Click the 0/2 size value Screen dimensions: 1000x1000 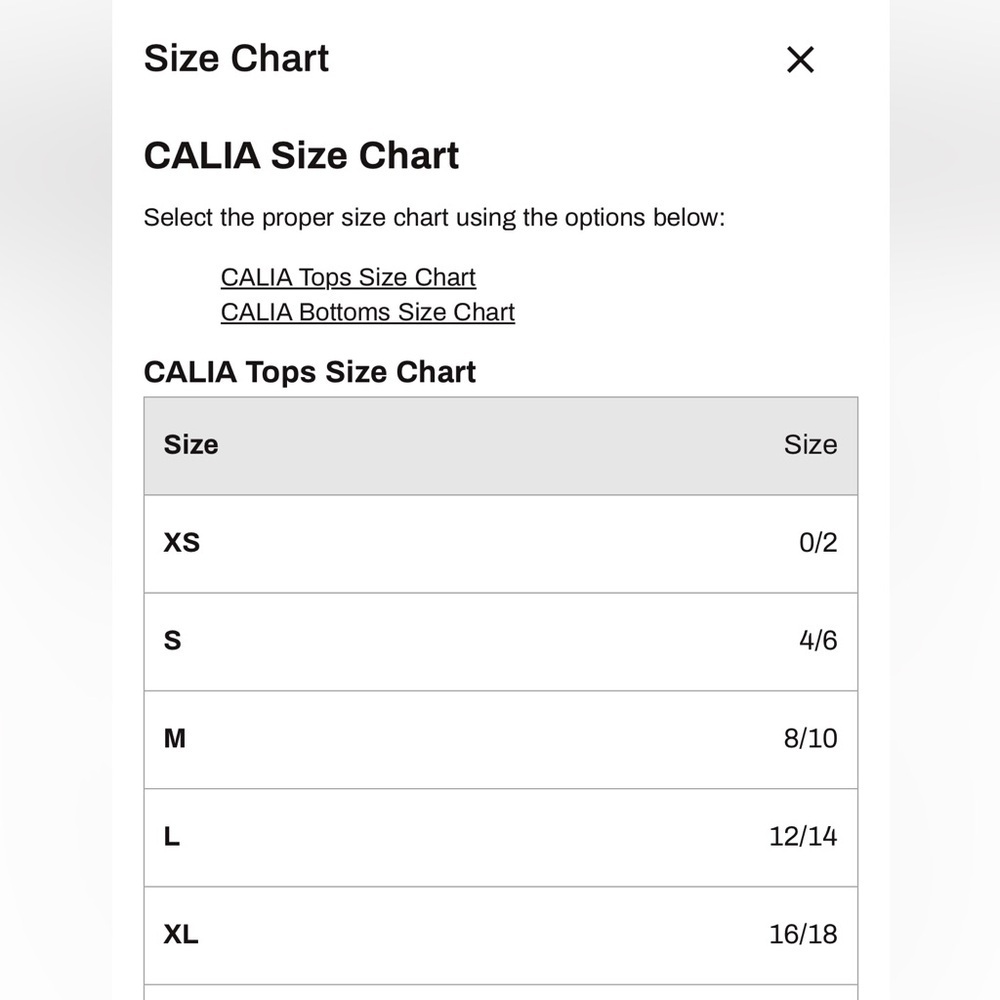click(818, 543)
